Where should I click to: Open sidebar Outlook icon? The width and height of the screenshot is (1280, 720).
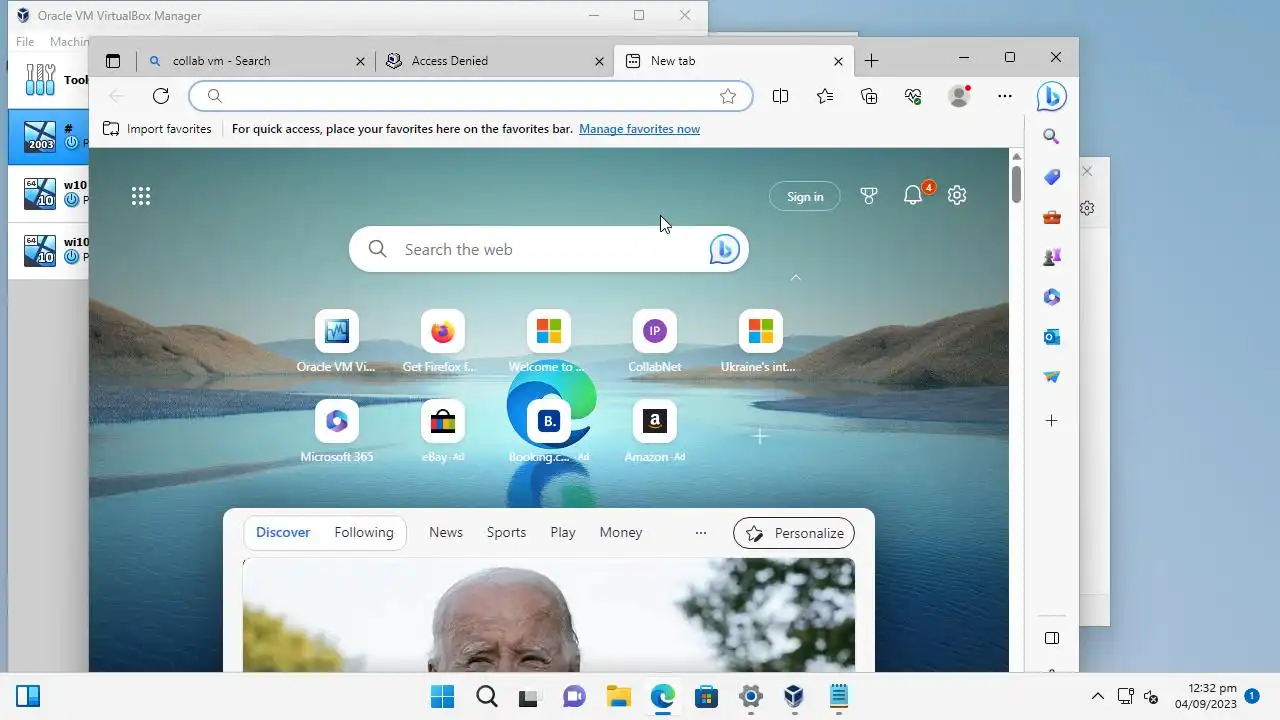[1051, 337]
